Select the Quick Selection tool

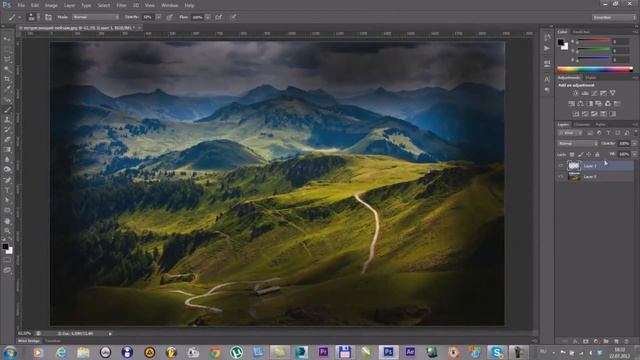7,69
